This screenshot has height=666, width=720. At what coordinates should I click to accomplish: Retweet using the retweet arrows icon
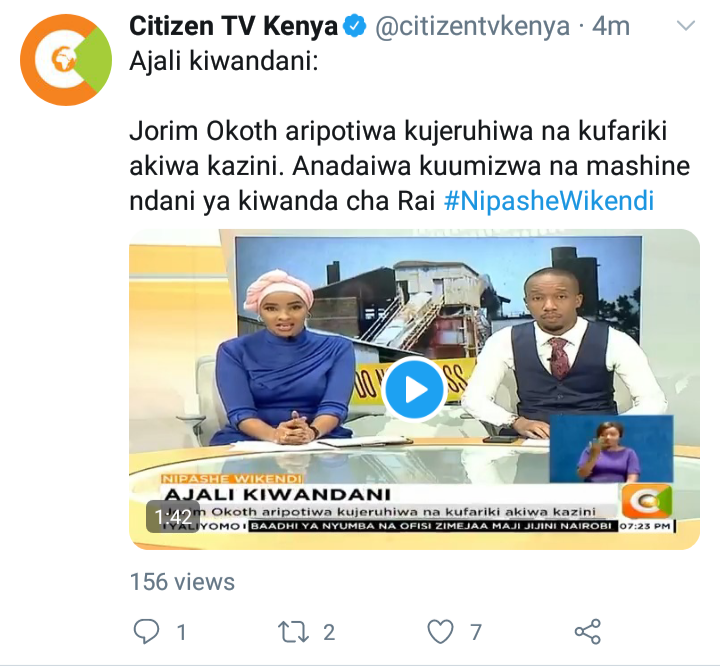(x=293, y=632)
